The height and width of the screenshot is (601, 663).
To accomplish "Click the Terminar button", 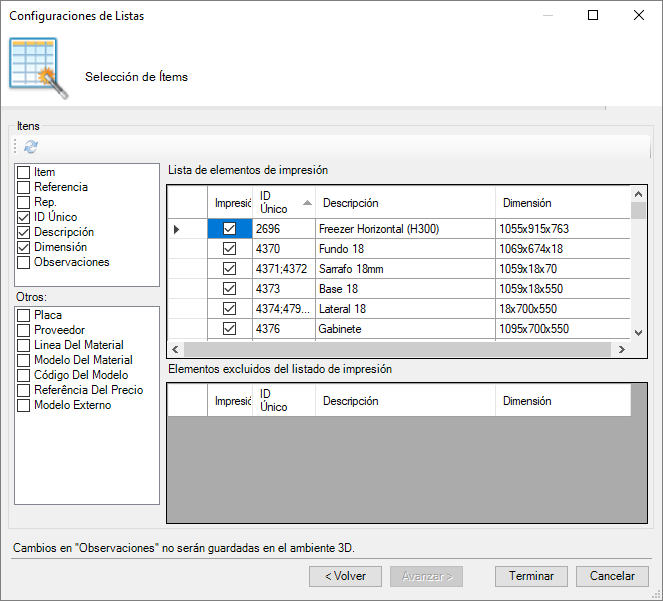I will coord(531,576).
